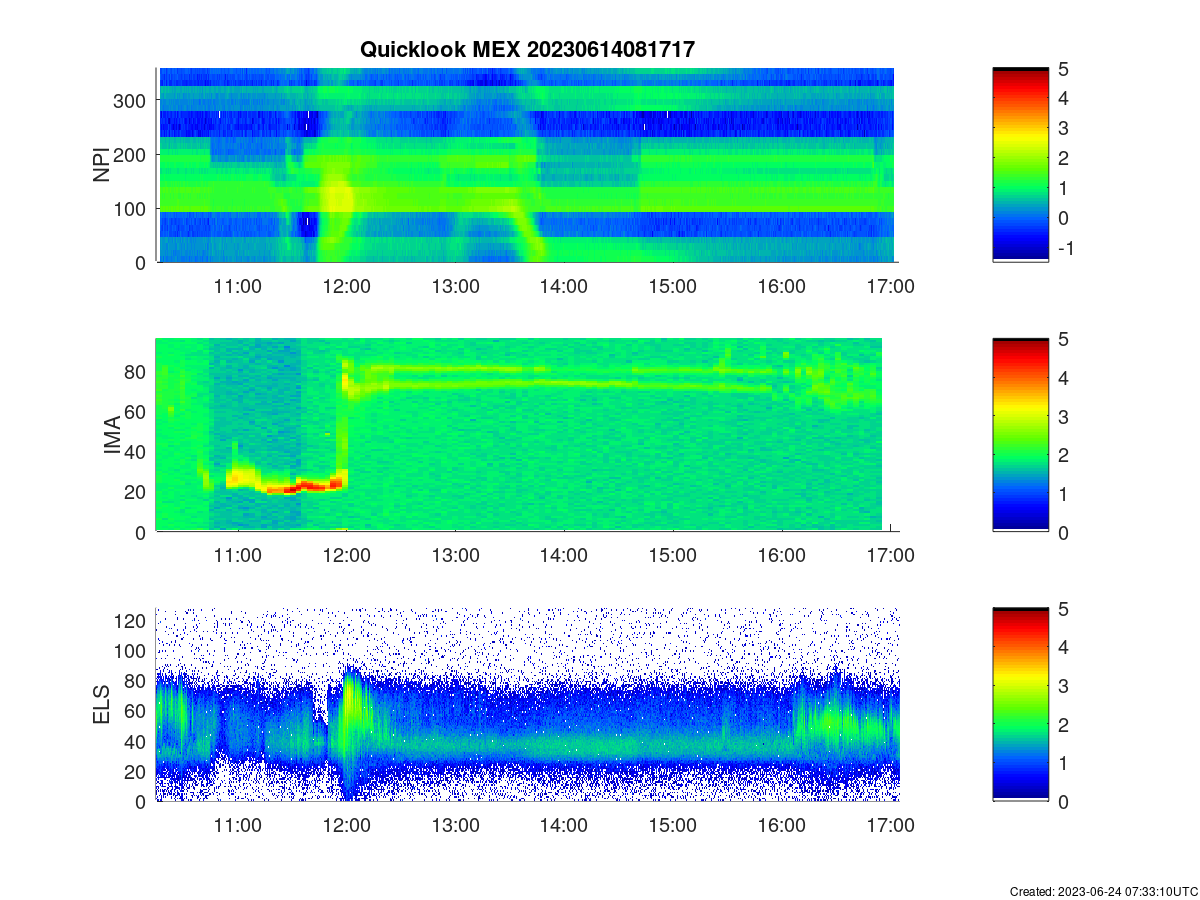Image resolution: width=1200 pixels, height=900 pixels.
Task: Click the "17:00" tick under IMA plot
Action: point(891,556)
